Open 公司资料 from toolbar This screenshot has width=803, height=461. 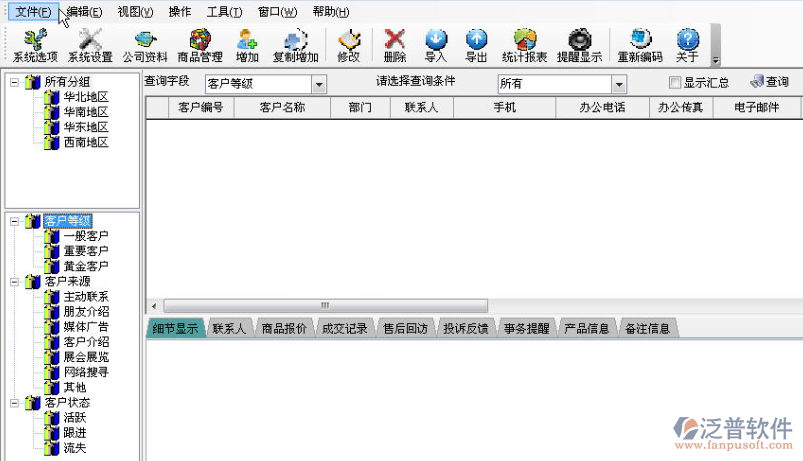pyautogui.click(x=145, y=45)
